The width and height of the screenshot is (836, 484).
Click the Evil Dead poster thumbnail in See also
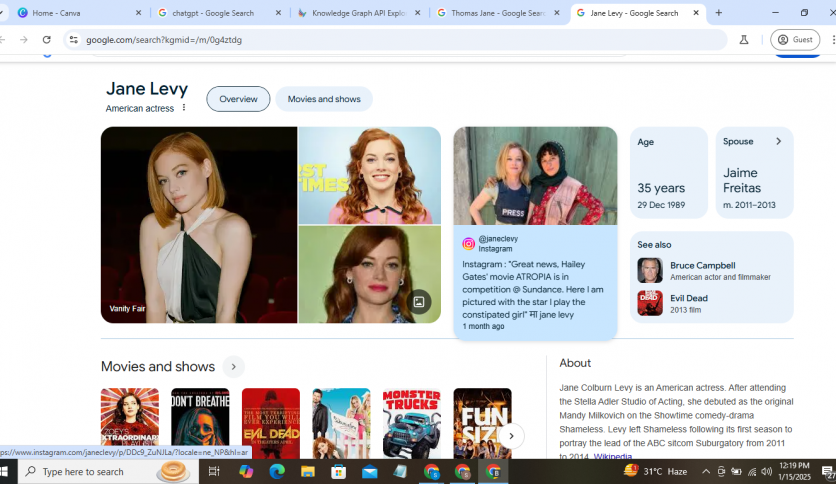coord(650,303)
